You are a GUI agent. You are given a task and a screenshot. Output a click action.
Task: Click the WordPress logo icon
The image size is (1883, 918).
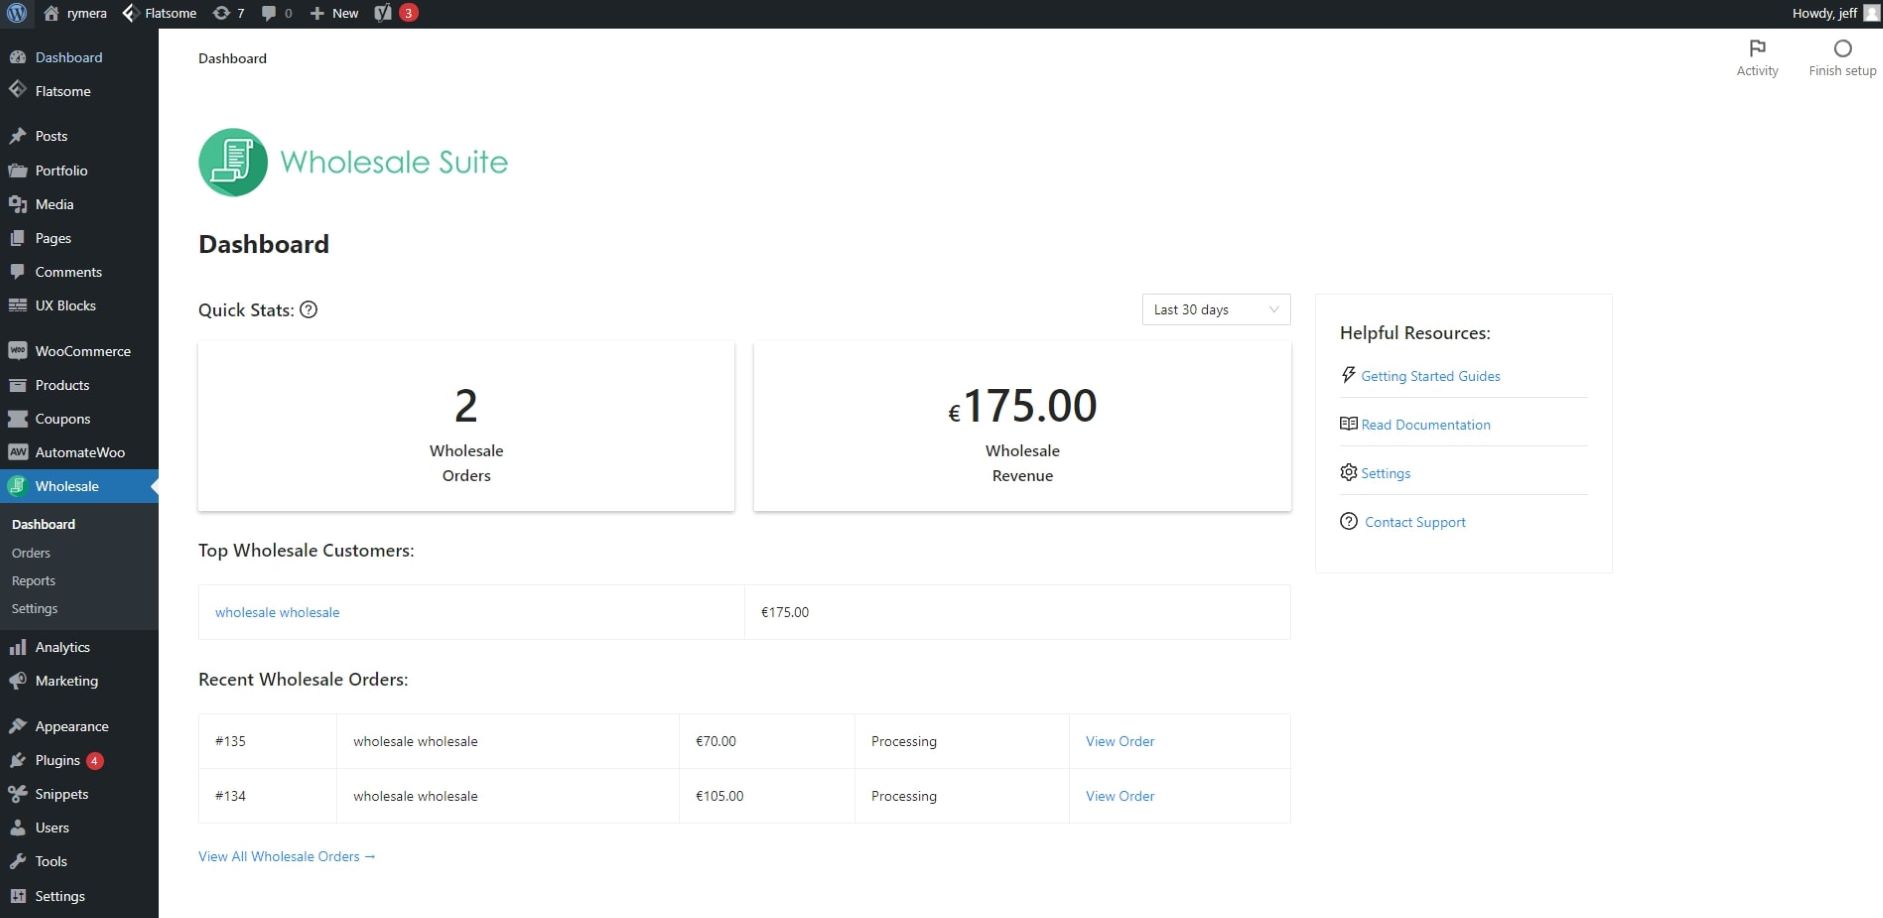click(x=17, y=13)
